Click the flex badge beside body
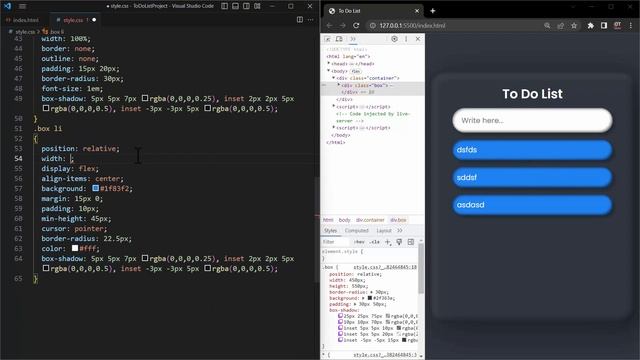Image resolution: width=640 pixels, height=360 pixels. pos(356,71)
